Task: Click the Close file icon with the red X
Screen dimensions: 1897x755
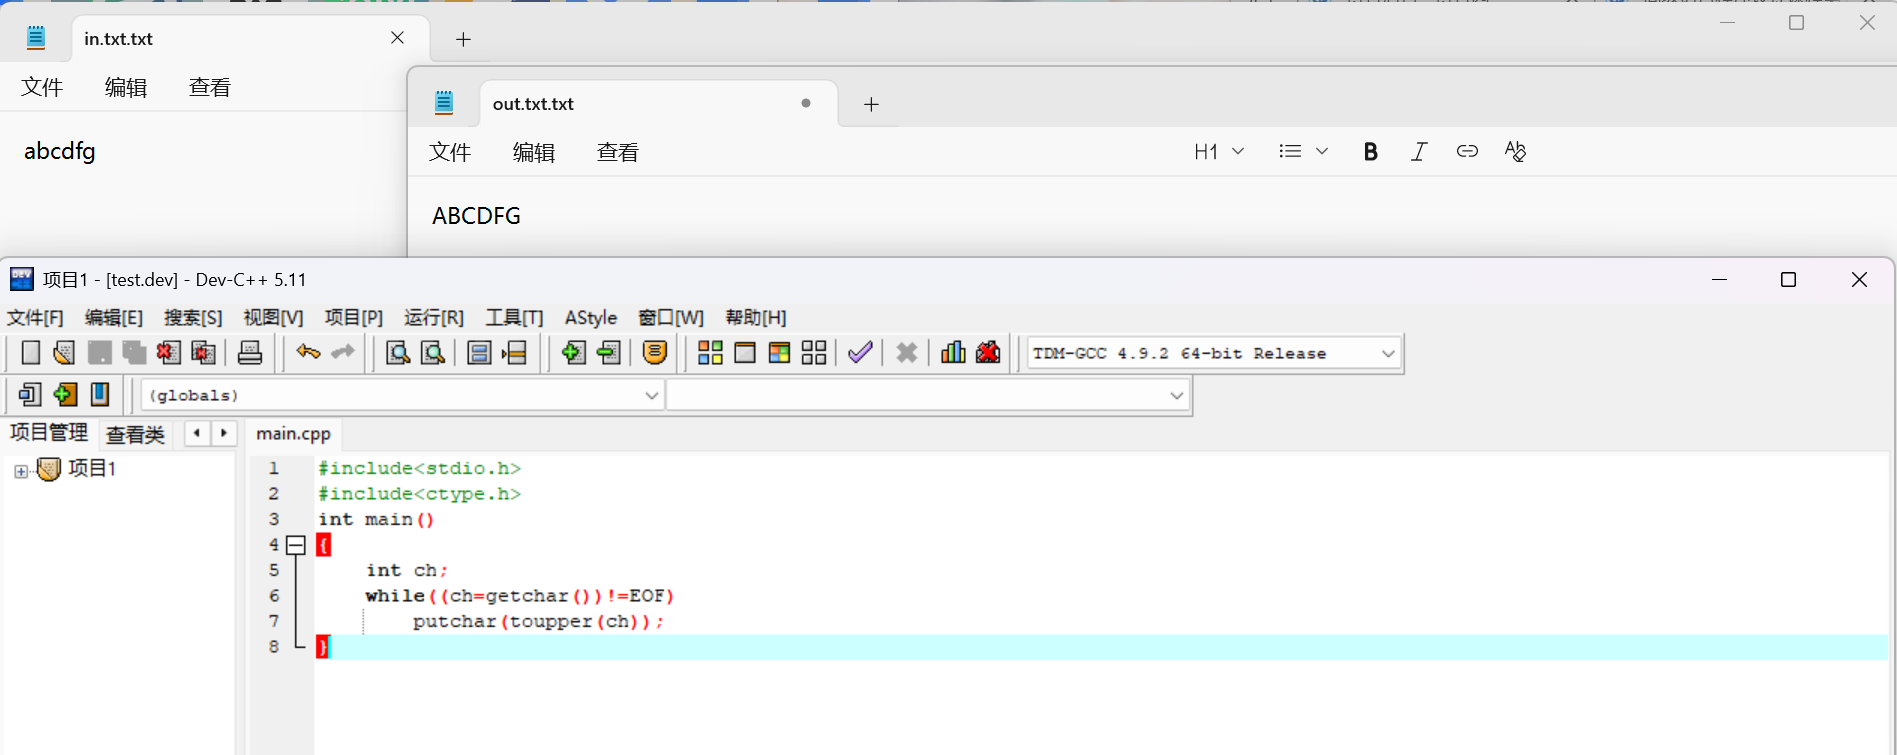Action: pyautogui.click(x=169, y=353)
